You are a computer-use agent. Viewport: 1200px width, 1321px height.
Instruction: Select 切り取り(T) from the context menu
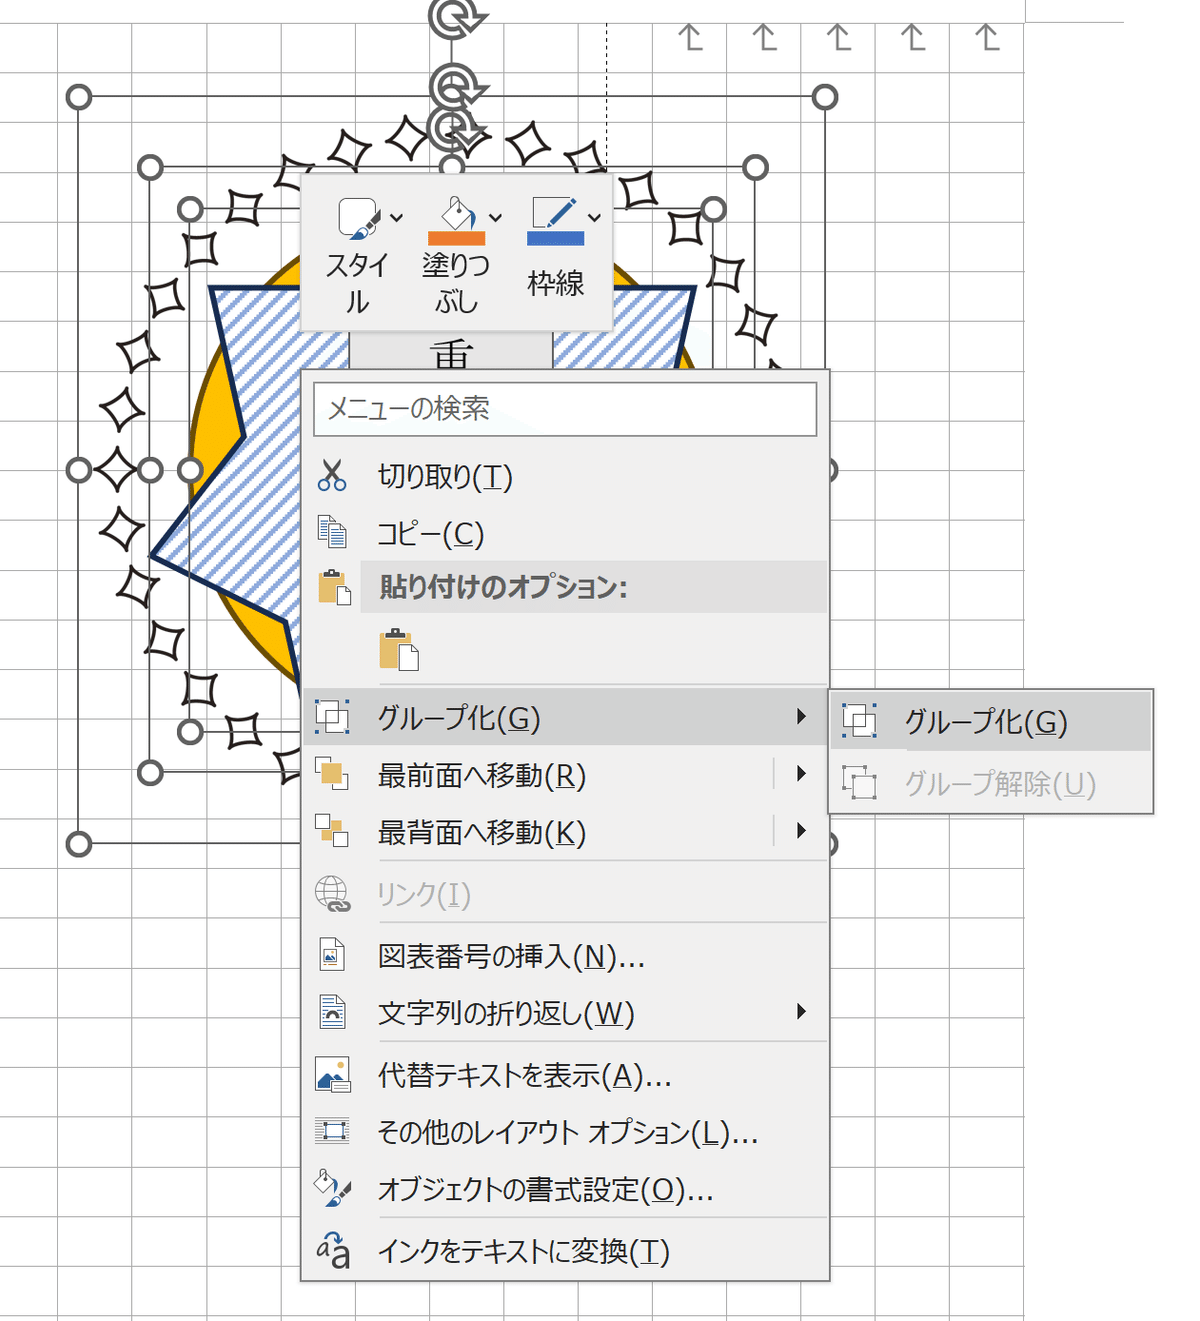pos(565,476)
